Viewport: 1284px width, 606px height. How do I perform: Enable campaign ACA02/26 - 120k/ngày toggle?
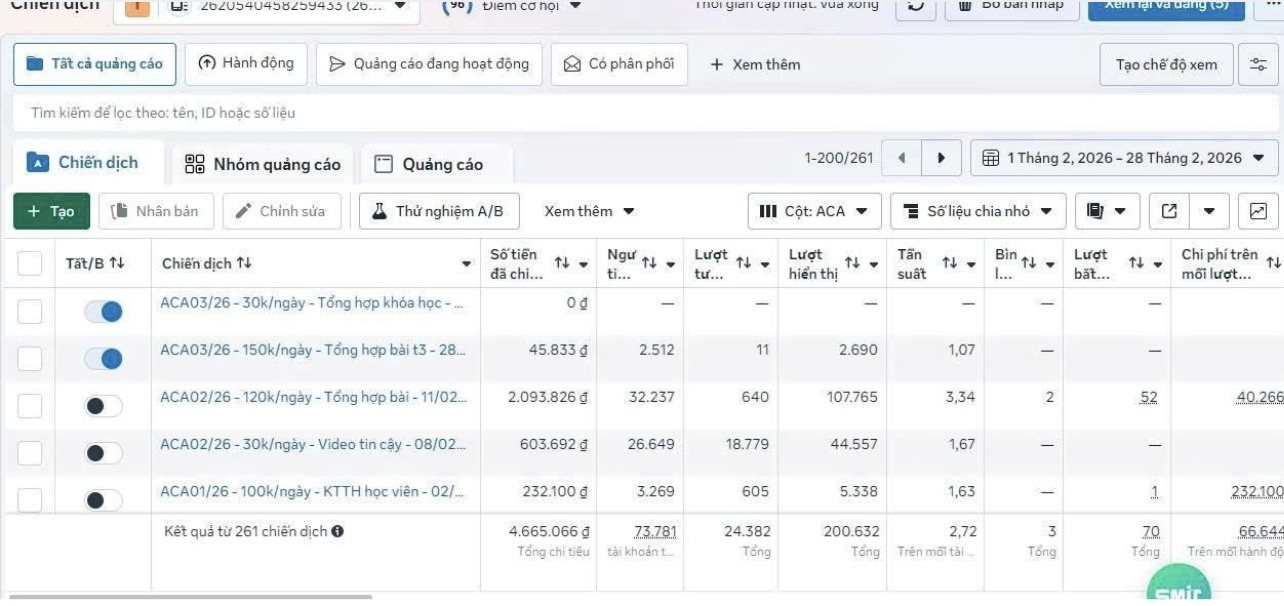pos(103,406)
